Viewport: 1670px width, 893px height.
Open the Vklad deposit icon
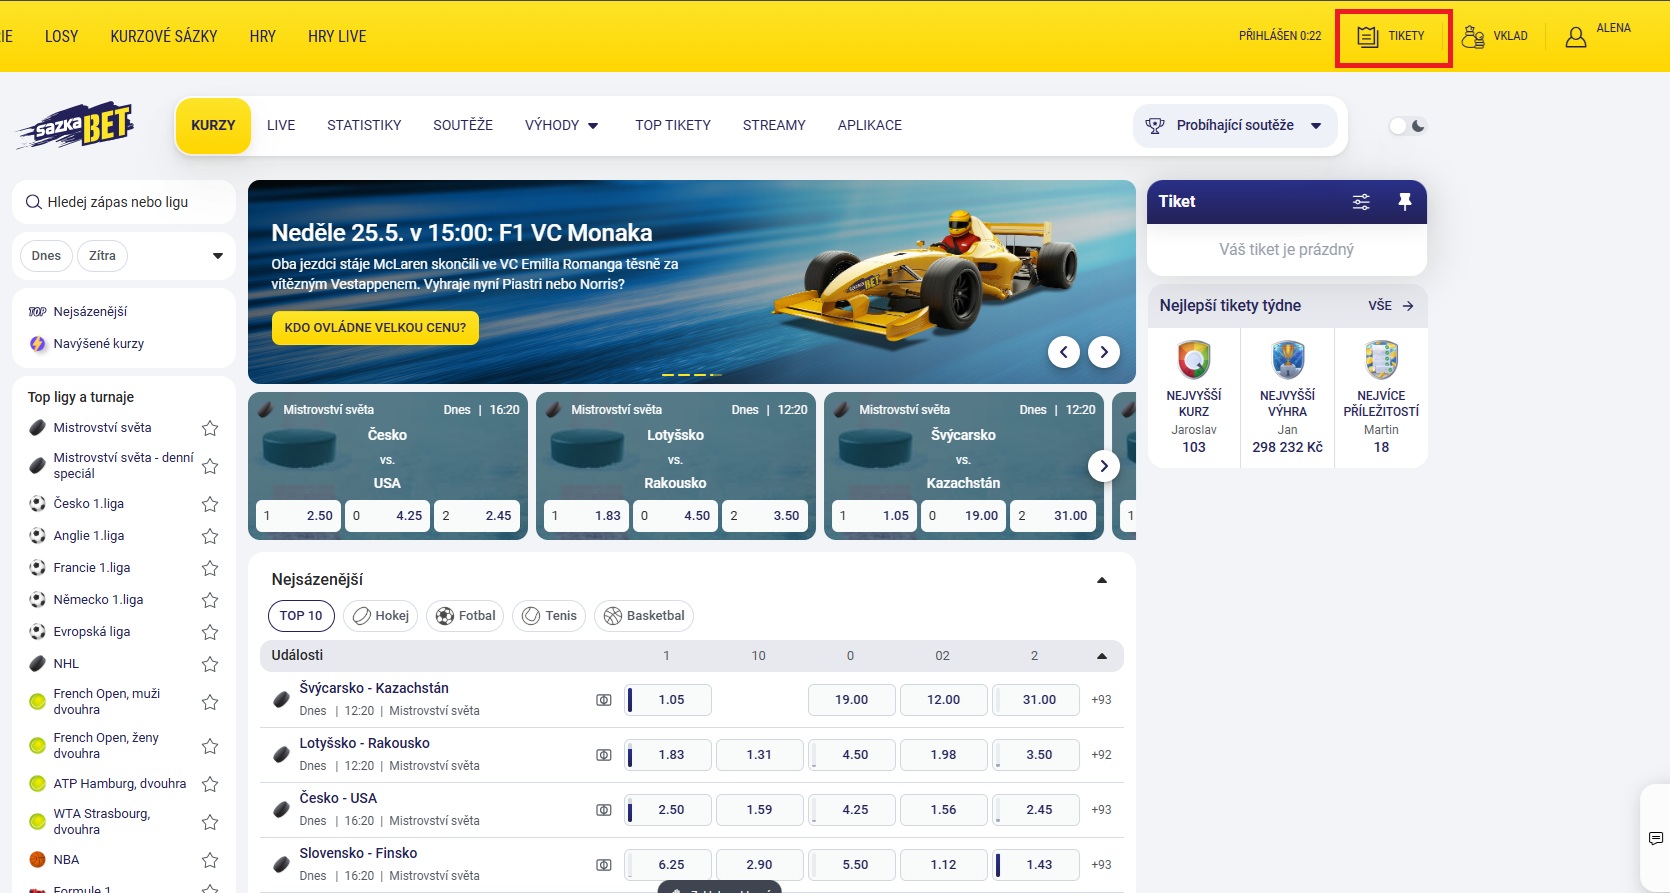[1473, 37]
